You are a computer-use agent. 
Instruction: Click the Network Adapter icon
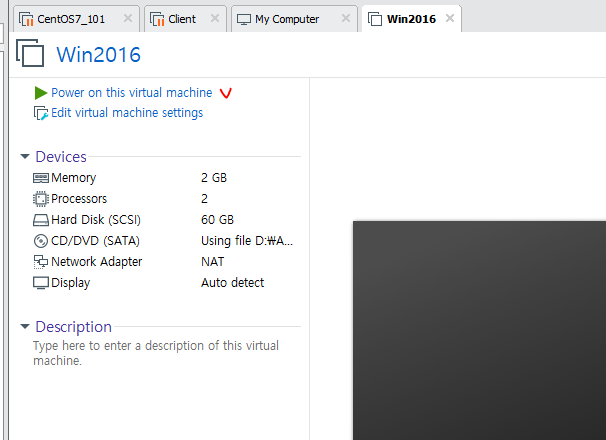coord(41,262)
